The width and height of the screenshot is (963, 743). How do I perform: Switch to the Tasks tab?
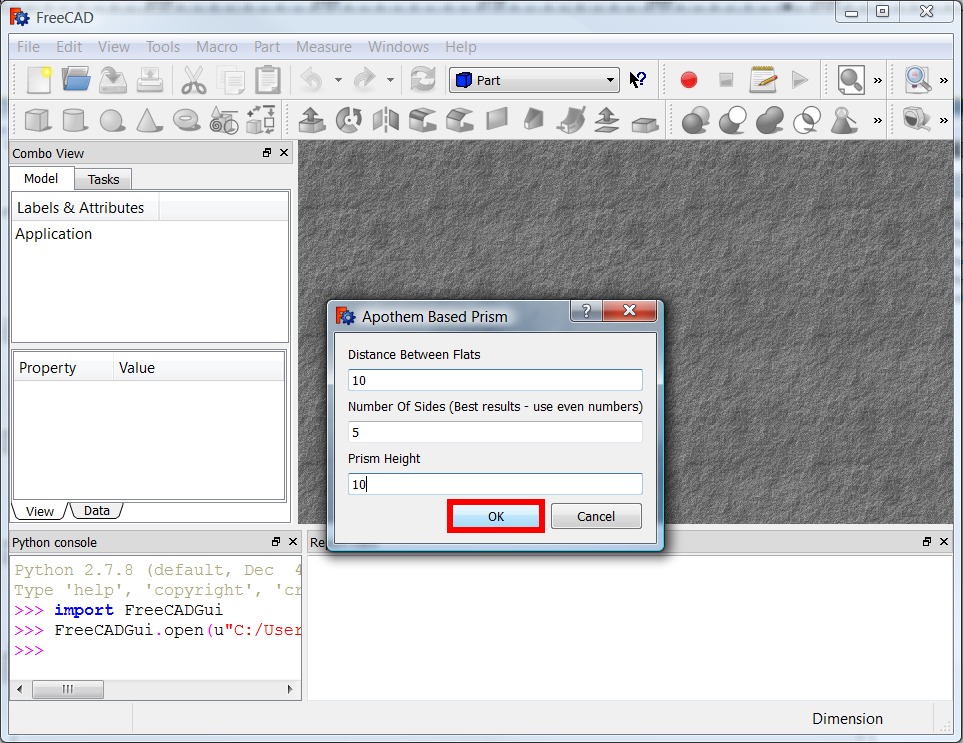tap(103, 179)
